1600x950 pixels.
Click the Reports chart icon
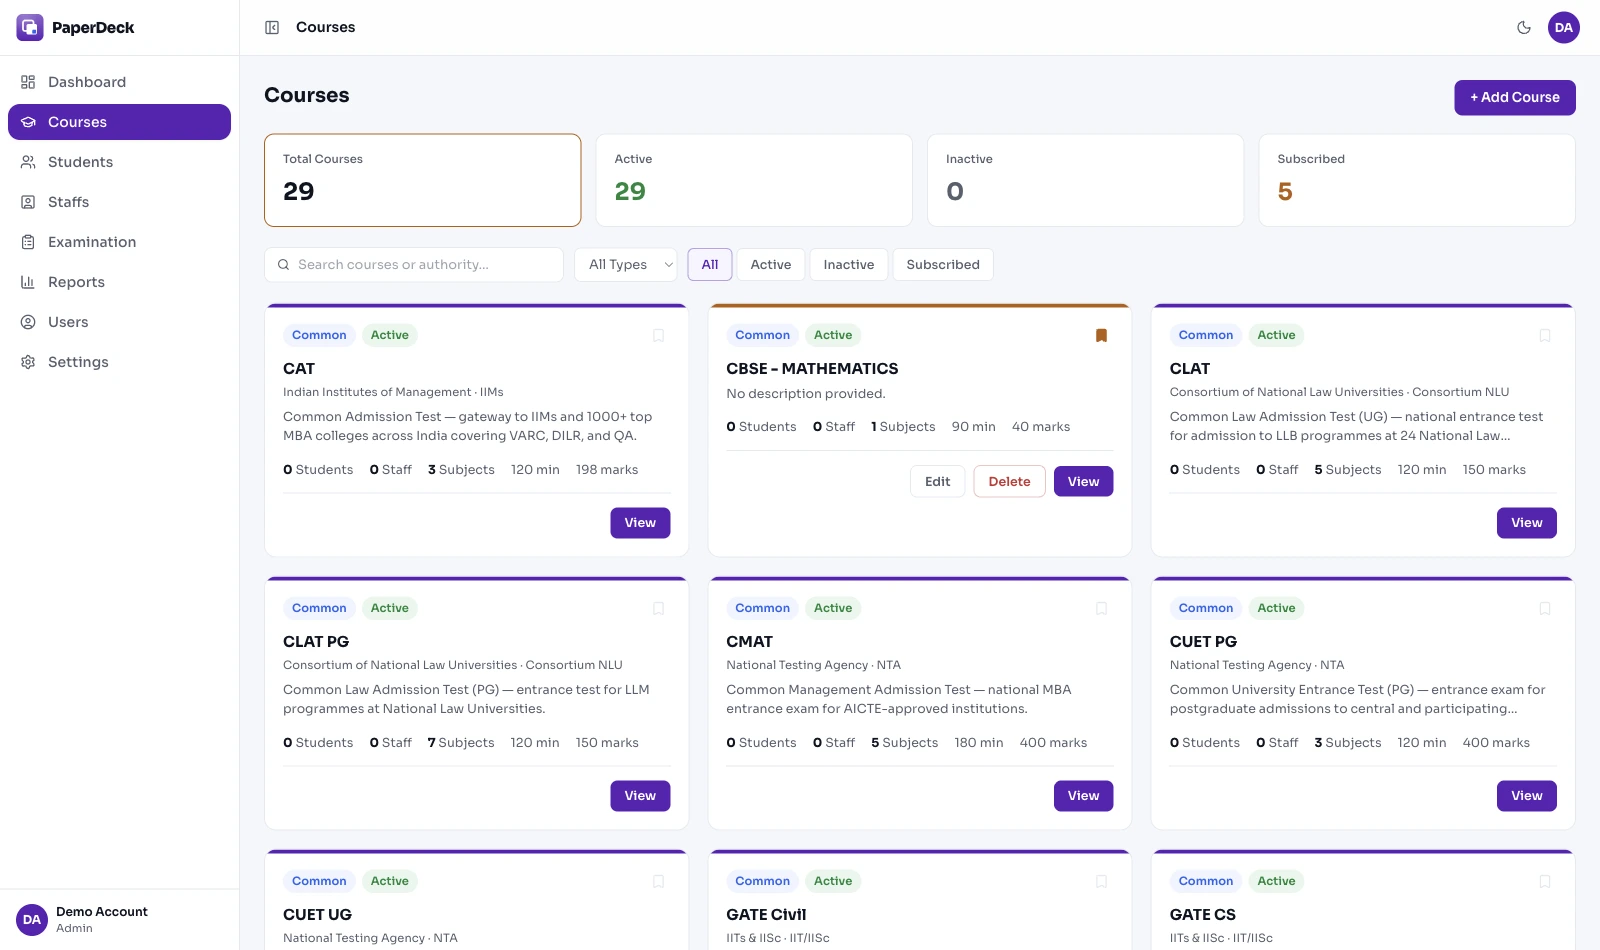coord(28,282)
